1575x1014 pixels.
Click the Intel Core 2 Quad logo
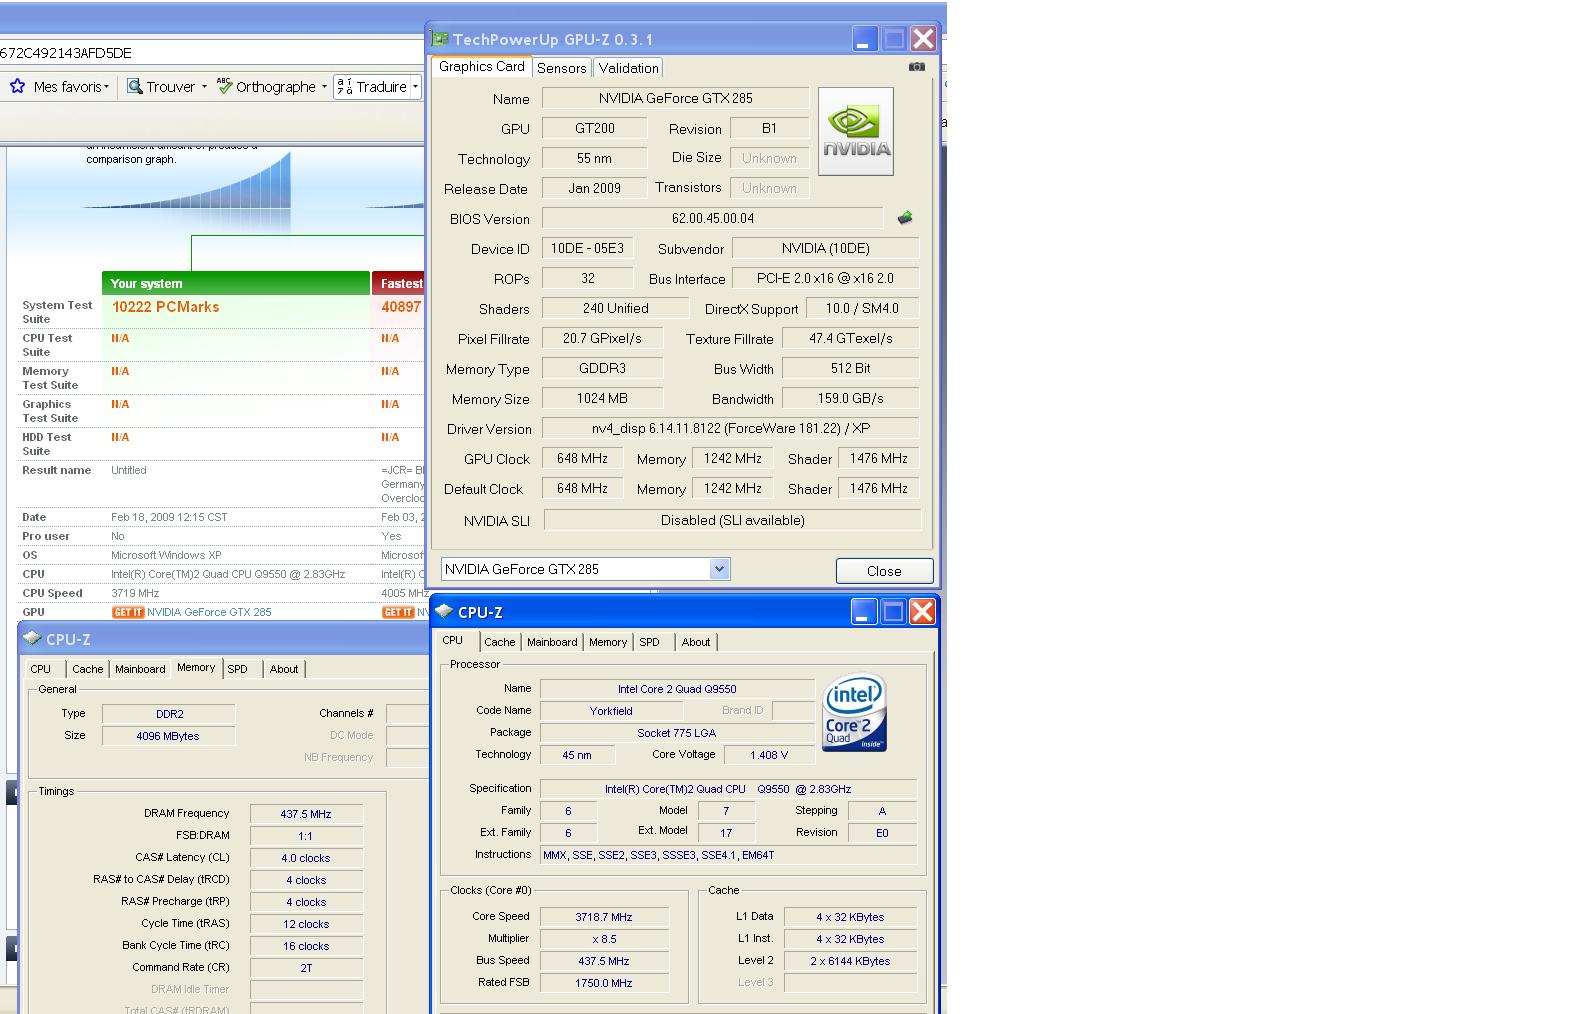tap(854, 712)
